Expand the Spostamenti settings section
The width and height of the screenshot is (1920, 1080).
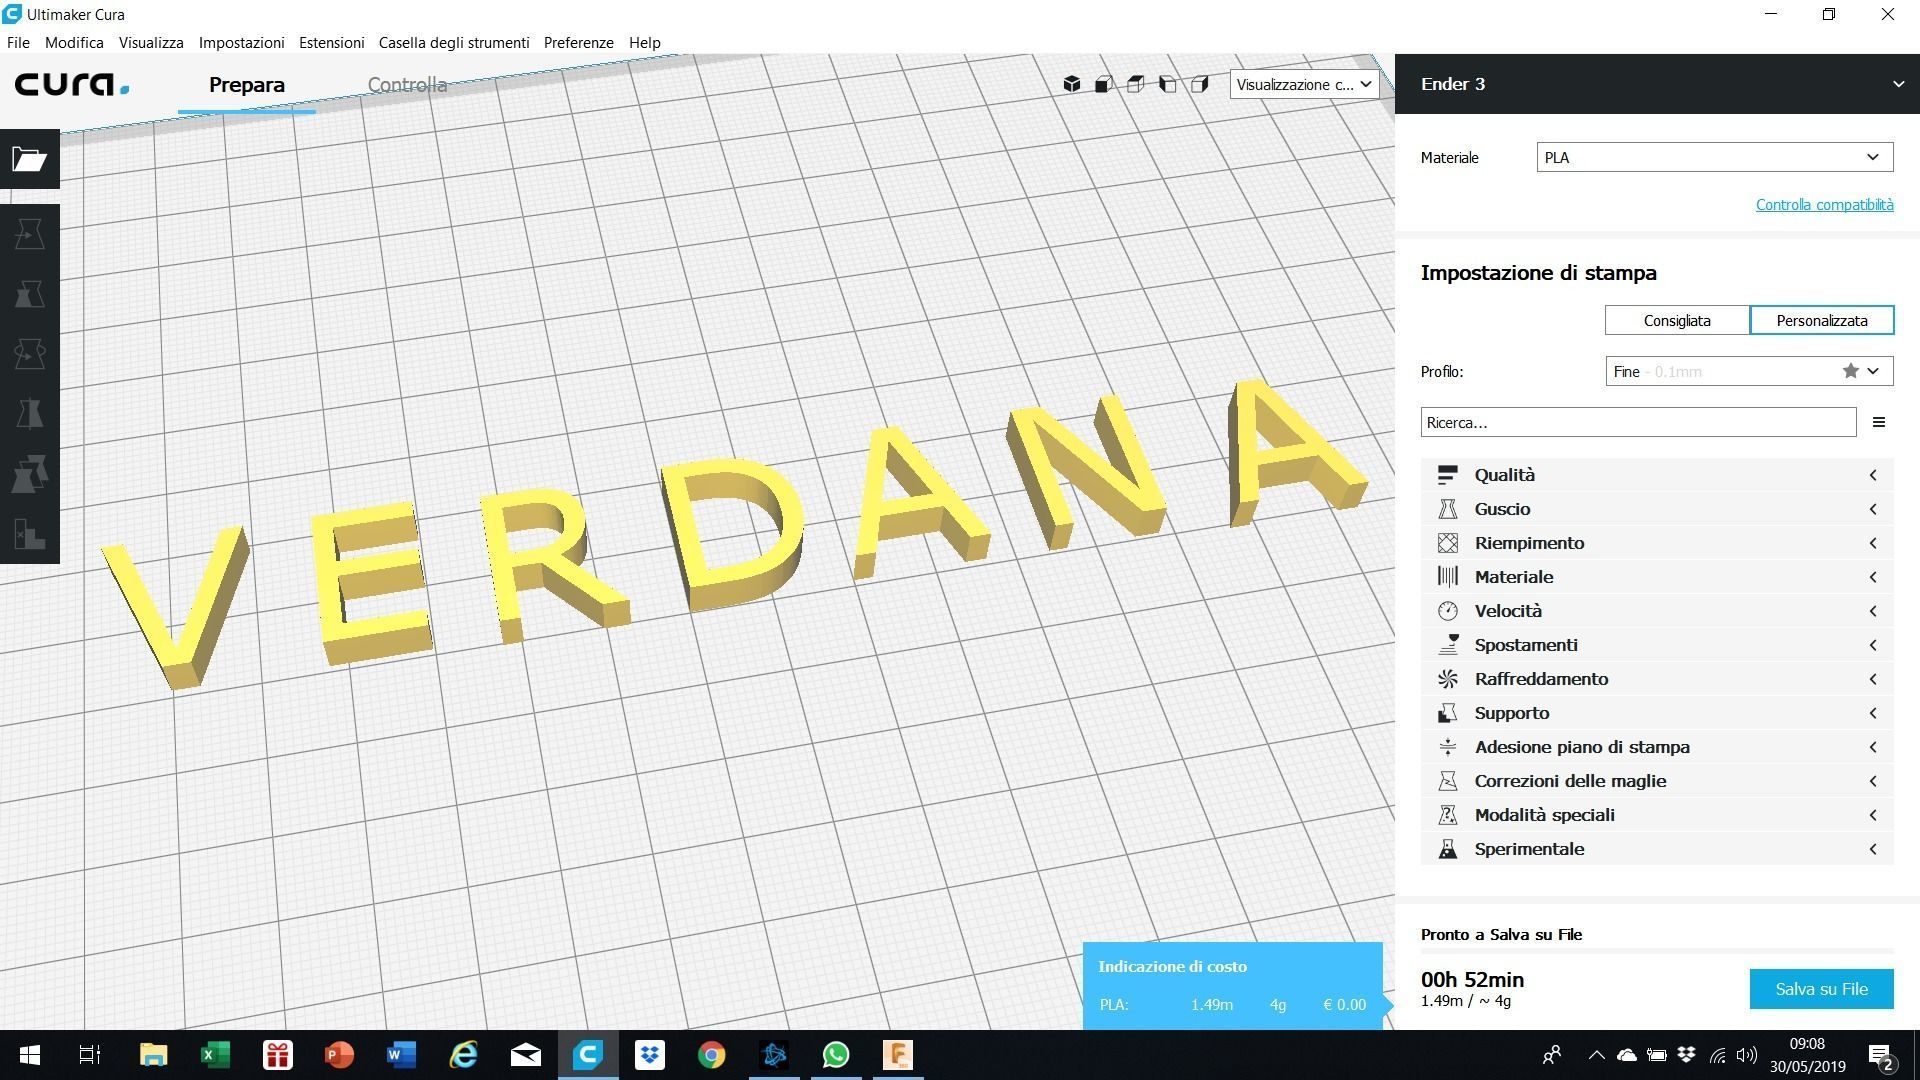(x=1657, y=645)
